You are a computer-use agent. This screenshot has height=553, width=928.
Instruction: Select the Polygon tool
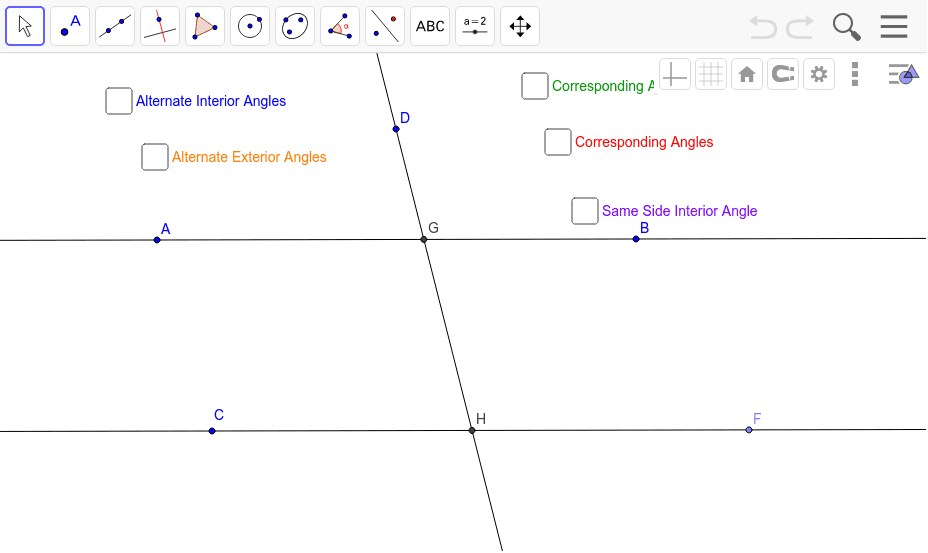205,26
